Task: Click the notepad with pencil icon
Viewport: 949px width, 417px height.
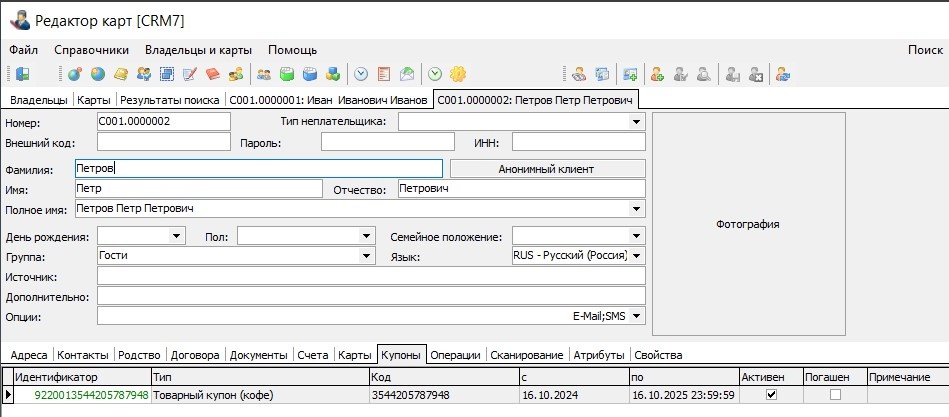Action: 190,74
